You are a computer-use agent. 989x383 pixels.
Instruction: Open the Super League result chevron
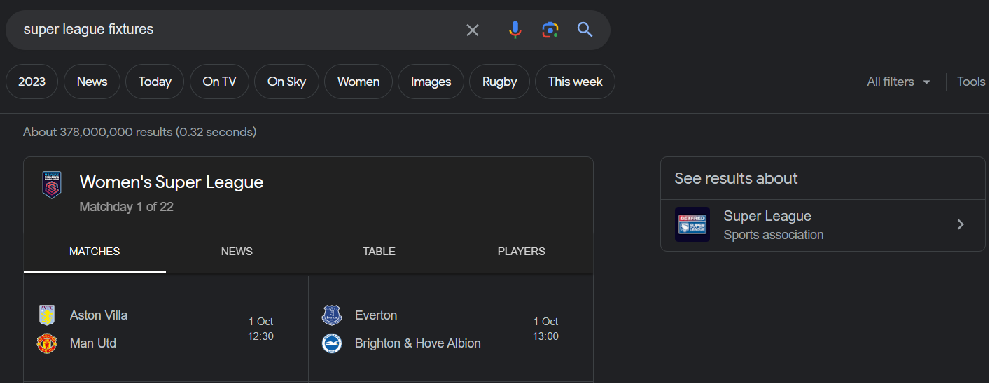960,225
